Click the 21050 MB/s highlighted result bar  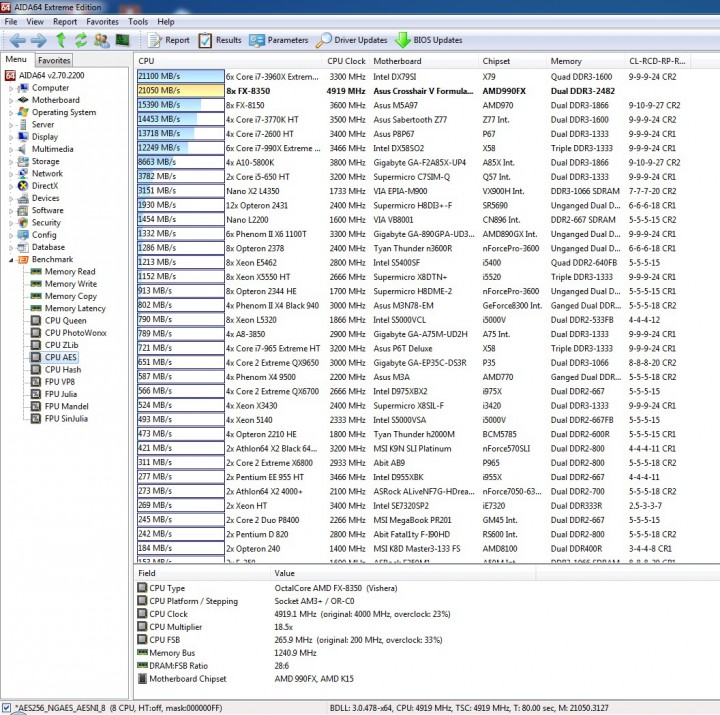tap(180, 90)
